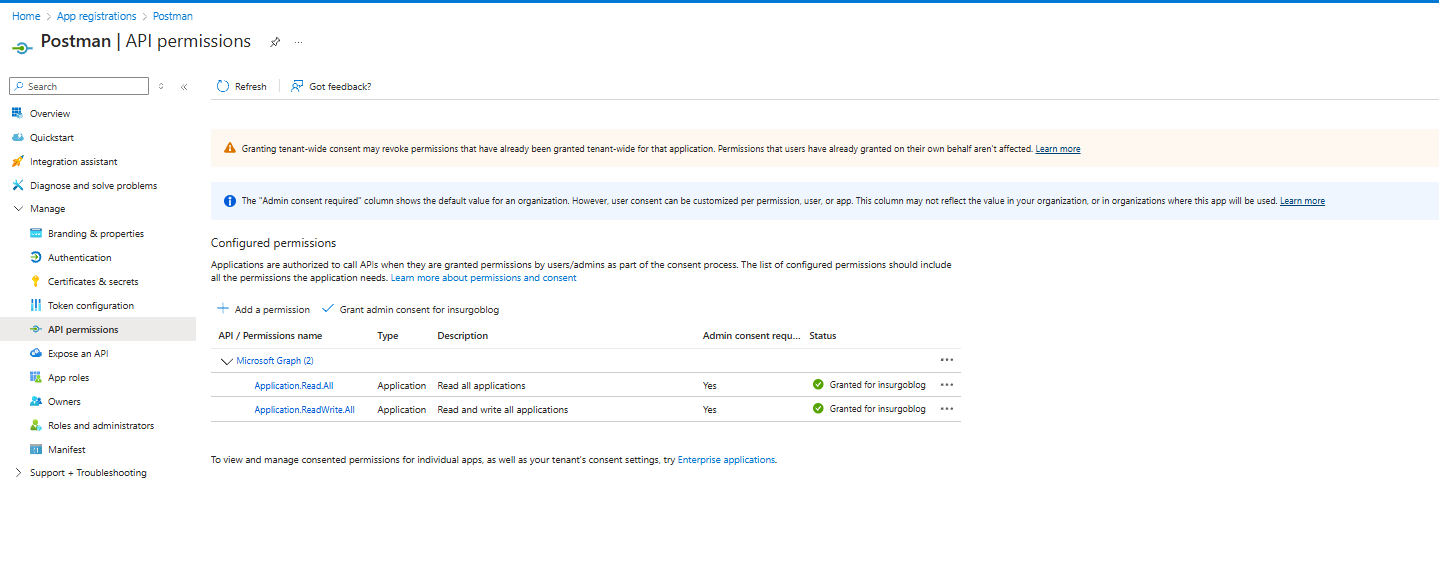Open Learn more link in info banner

click(x=1302, y=201)
